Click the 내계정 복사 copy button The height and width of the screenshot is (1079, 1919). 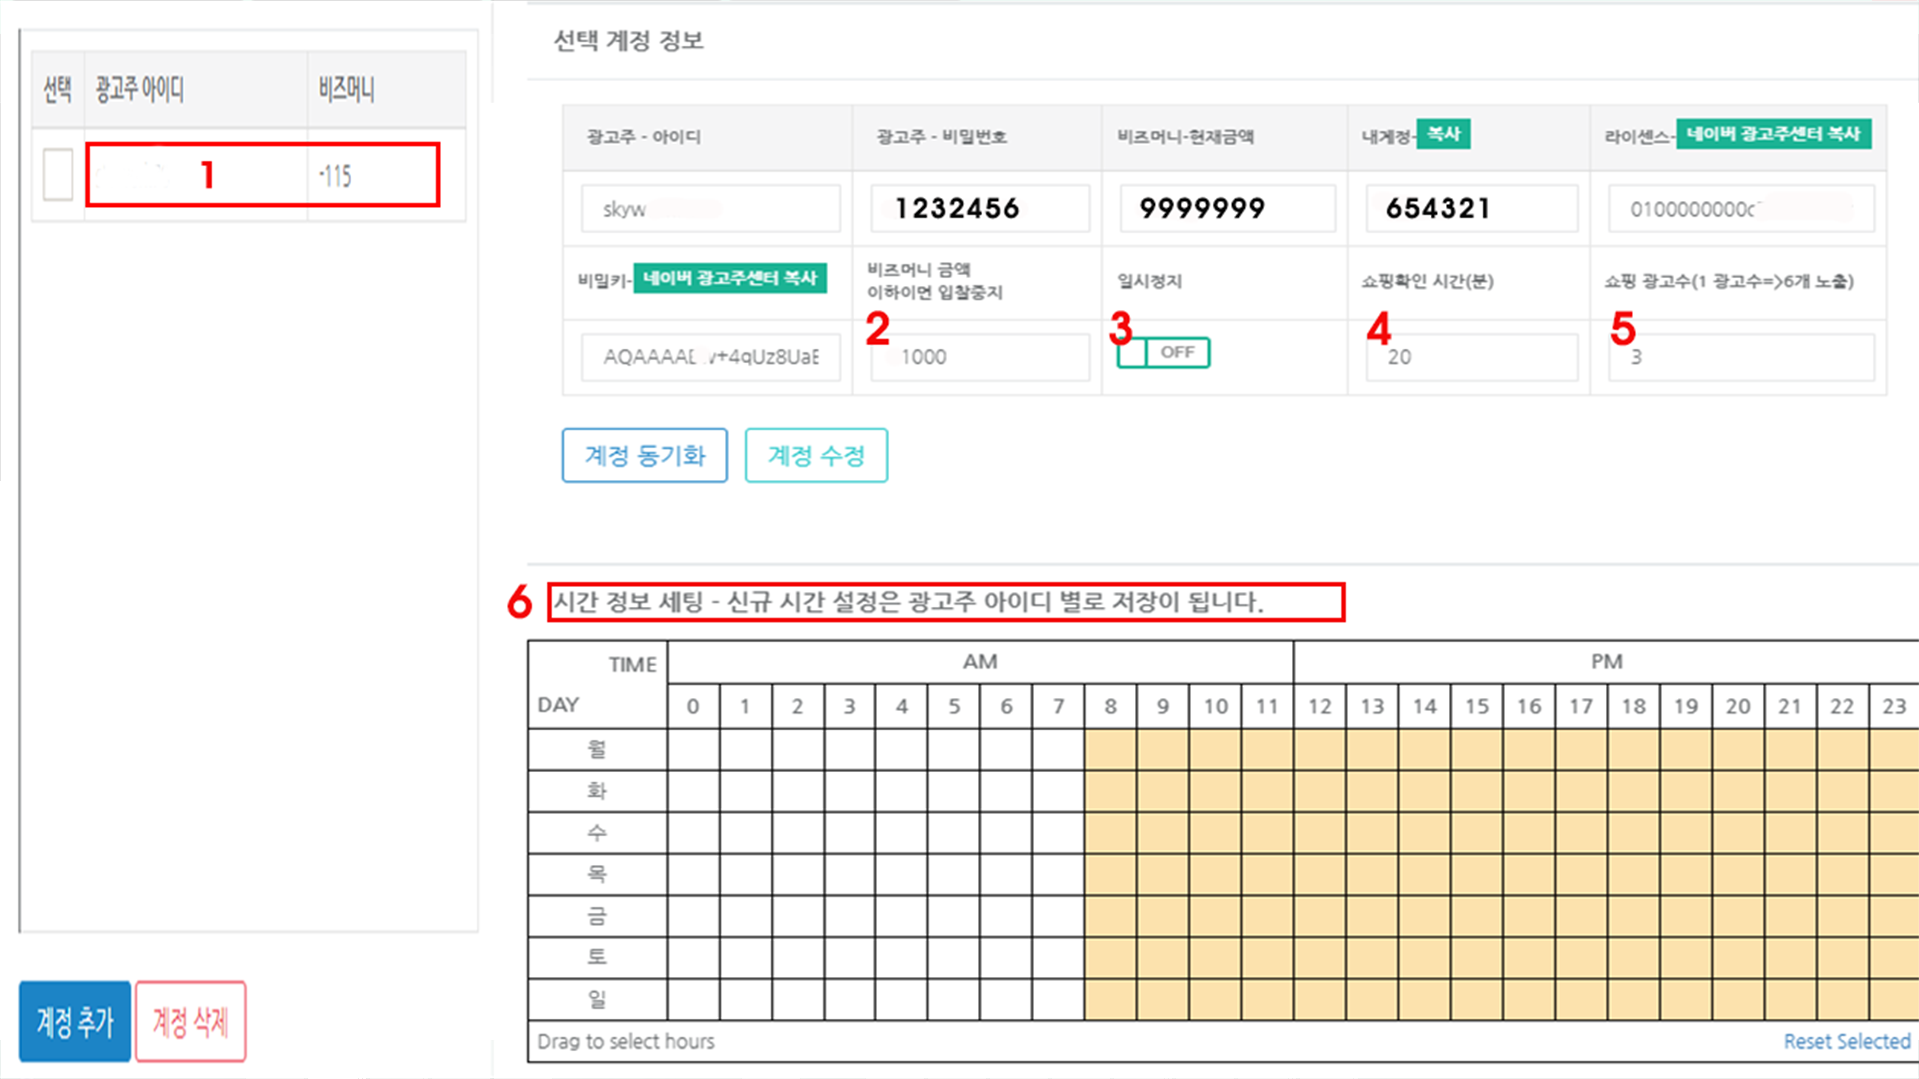[1443, 133]
